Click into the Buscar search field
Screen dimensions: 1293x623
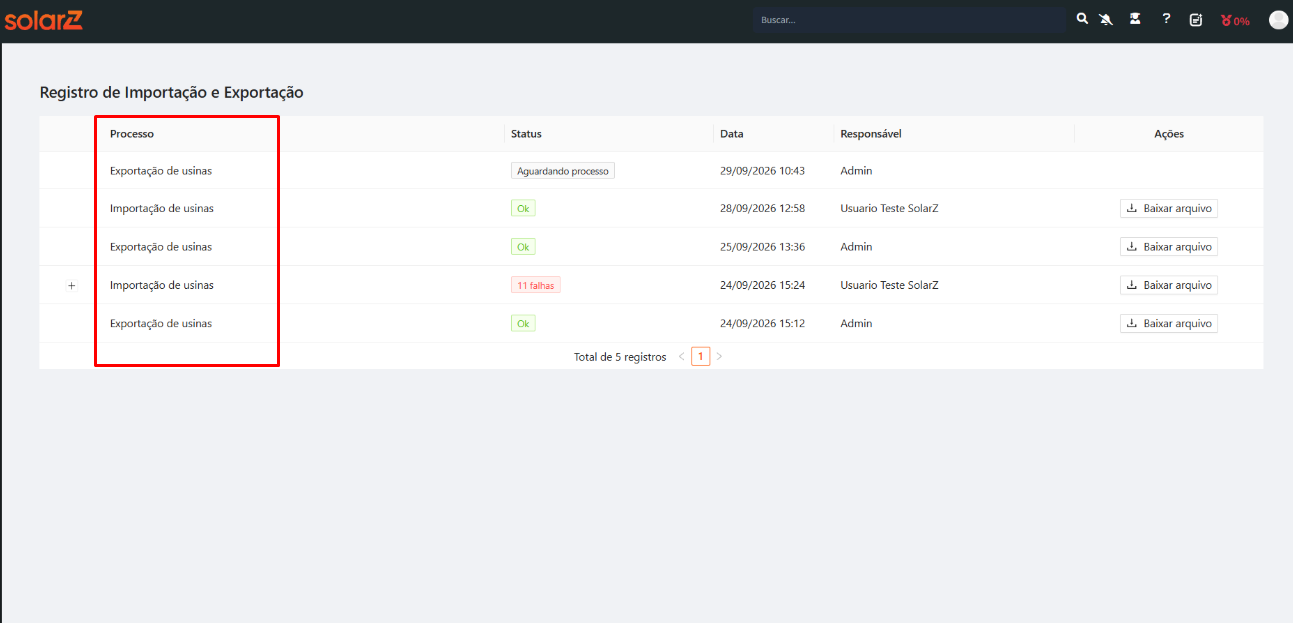(910, 20)
